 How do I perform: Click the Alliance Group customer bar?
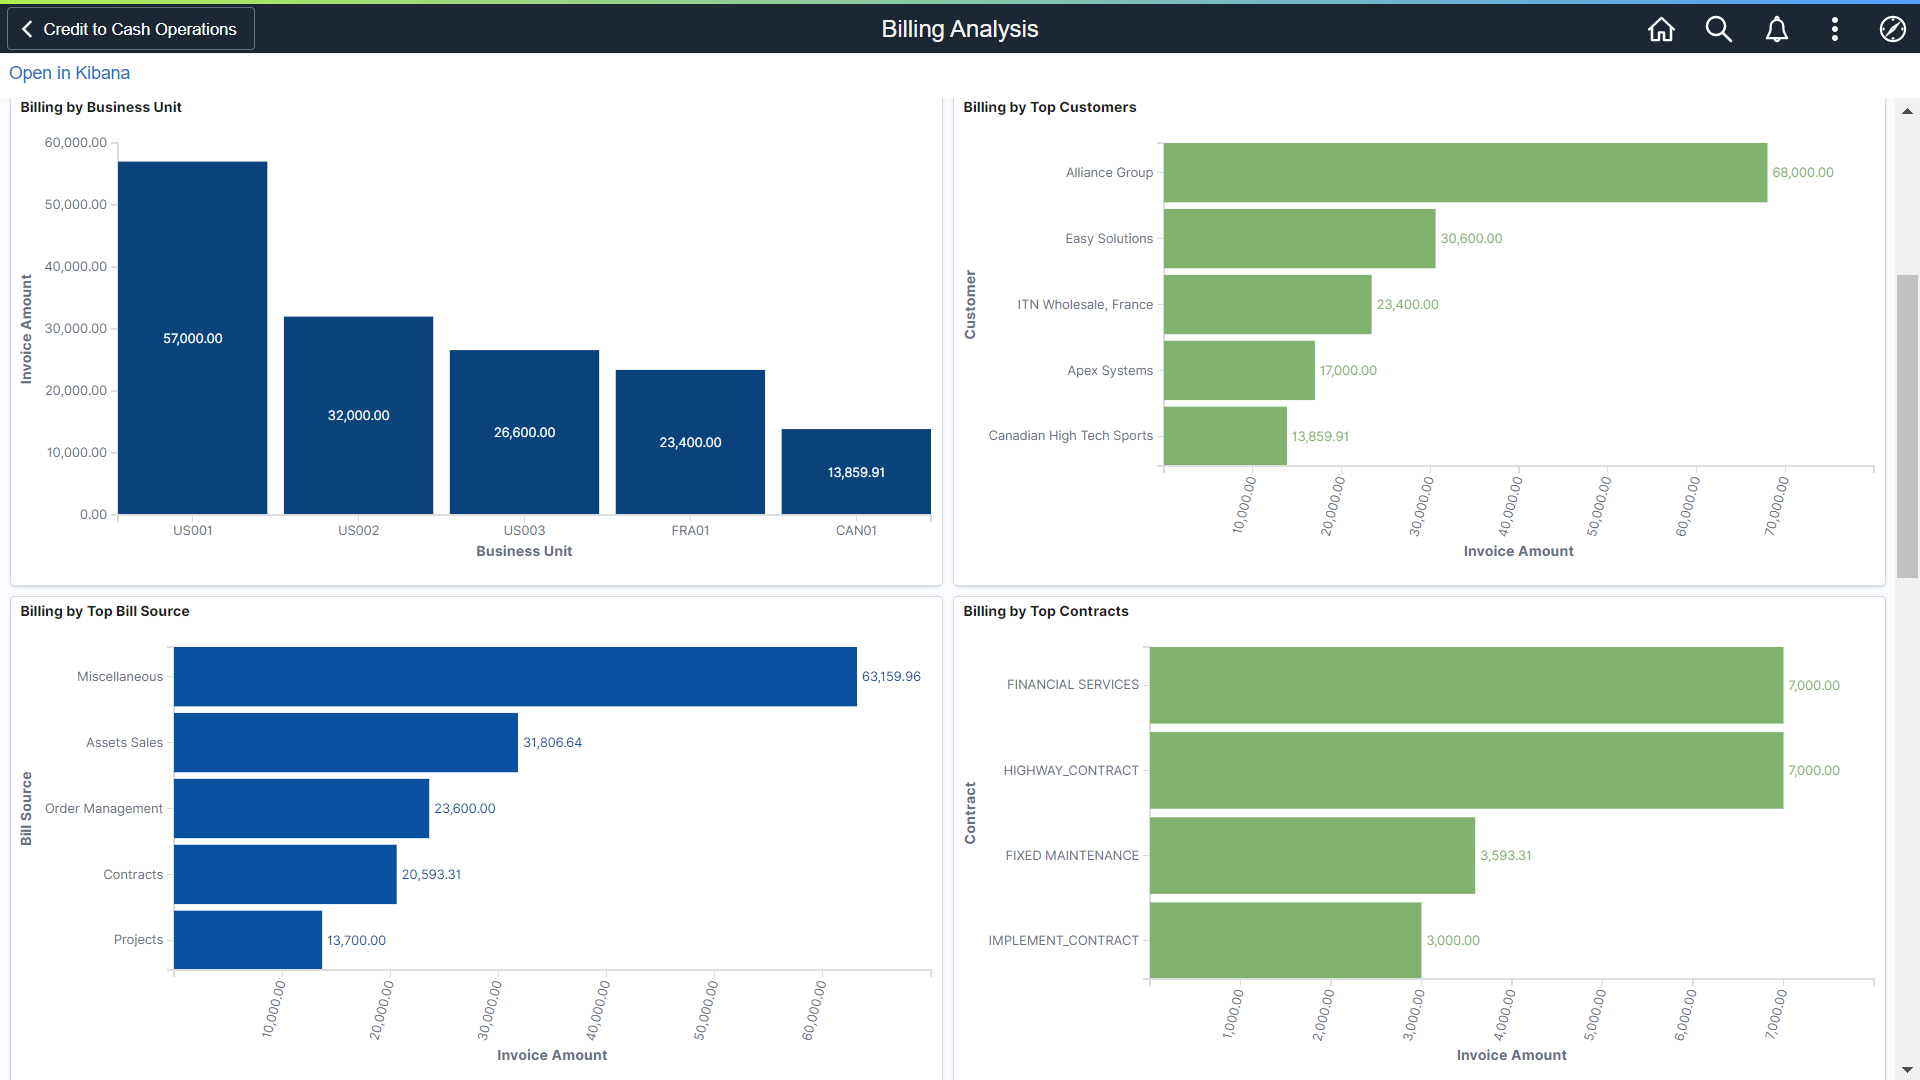point(1464,172)
